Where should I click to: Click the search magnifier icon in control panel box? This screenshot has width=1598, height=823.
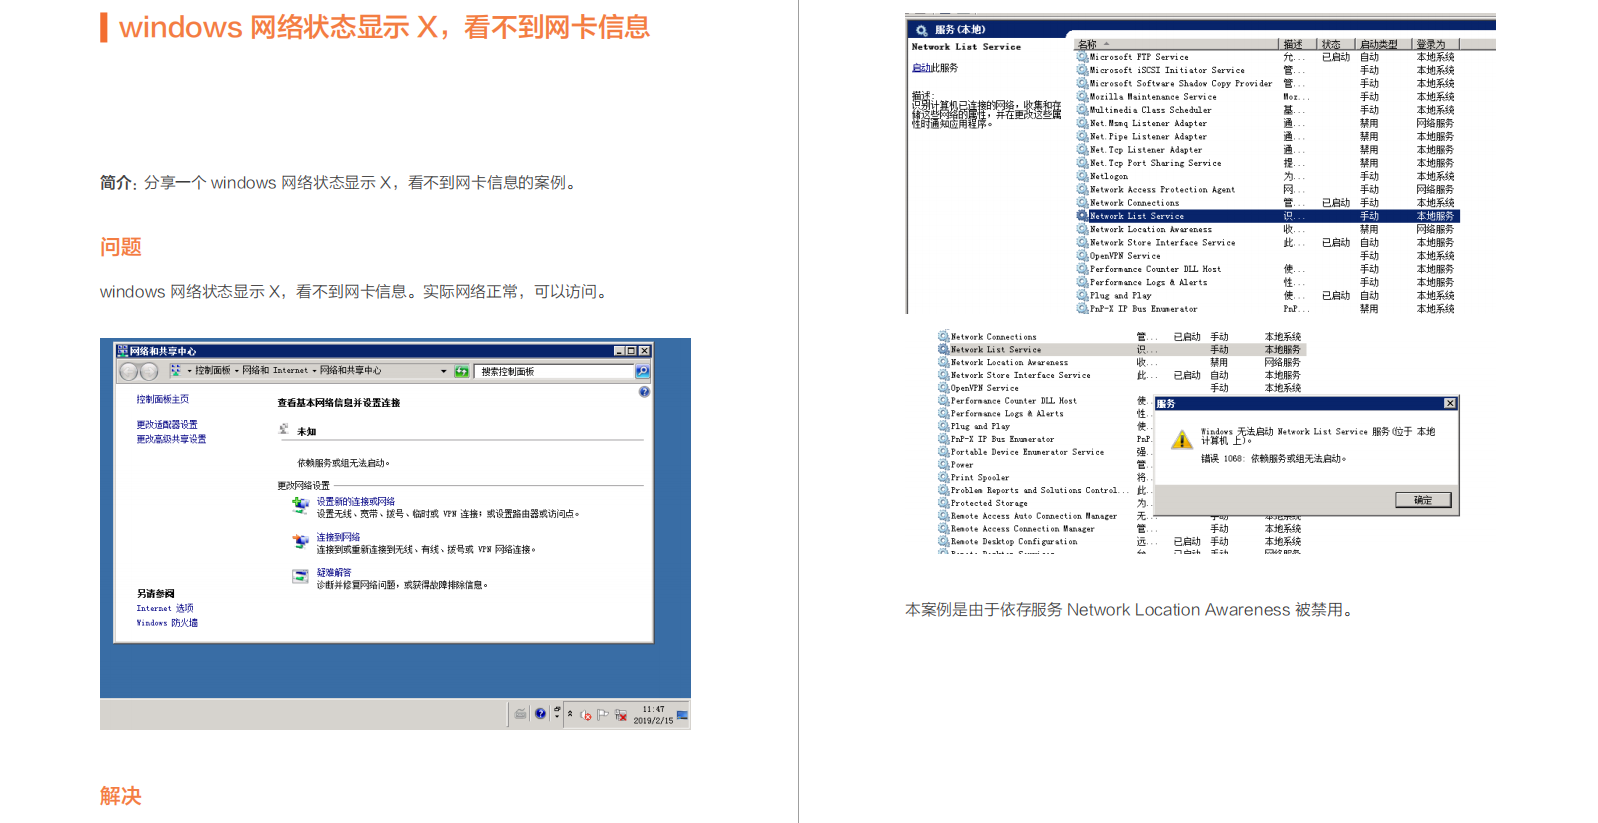coord(642,371)
